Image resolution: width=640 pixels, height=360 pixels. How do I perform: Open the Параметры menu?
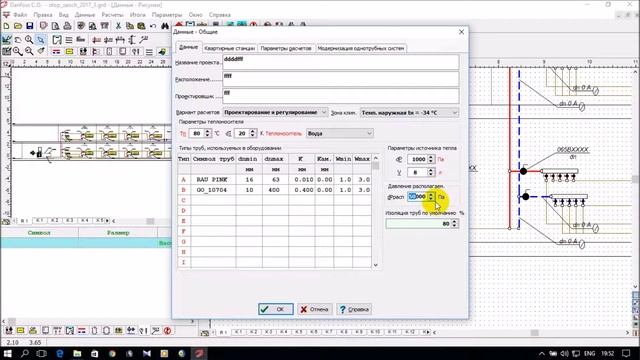pos(167,15)
